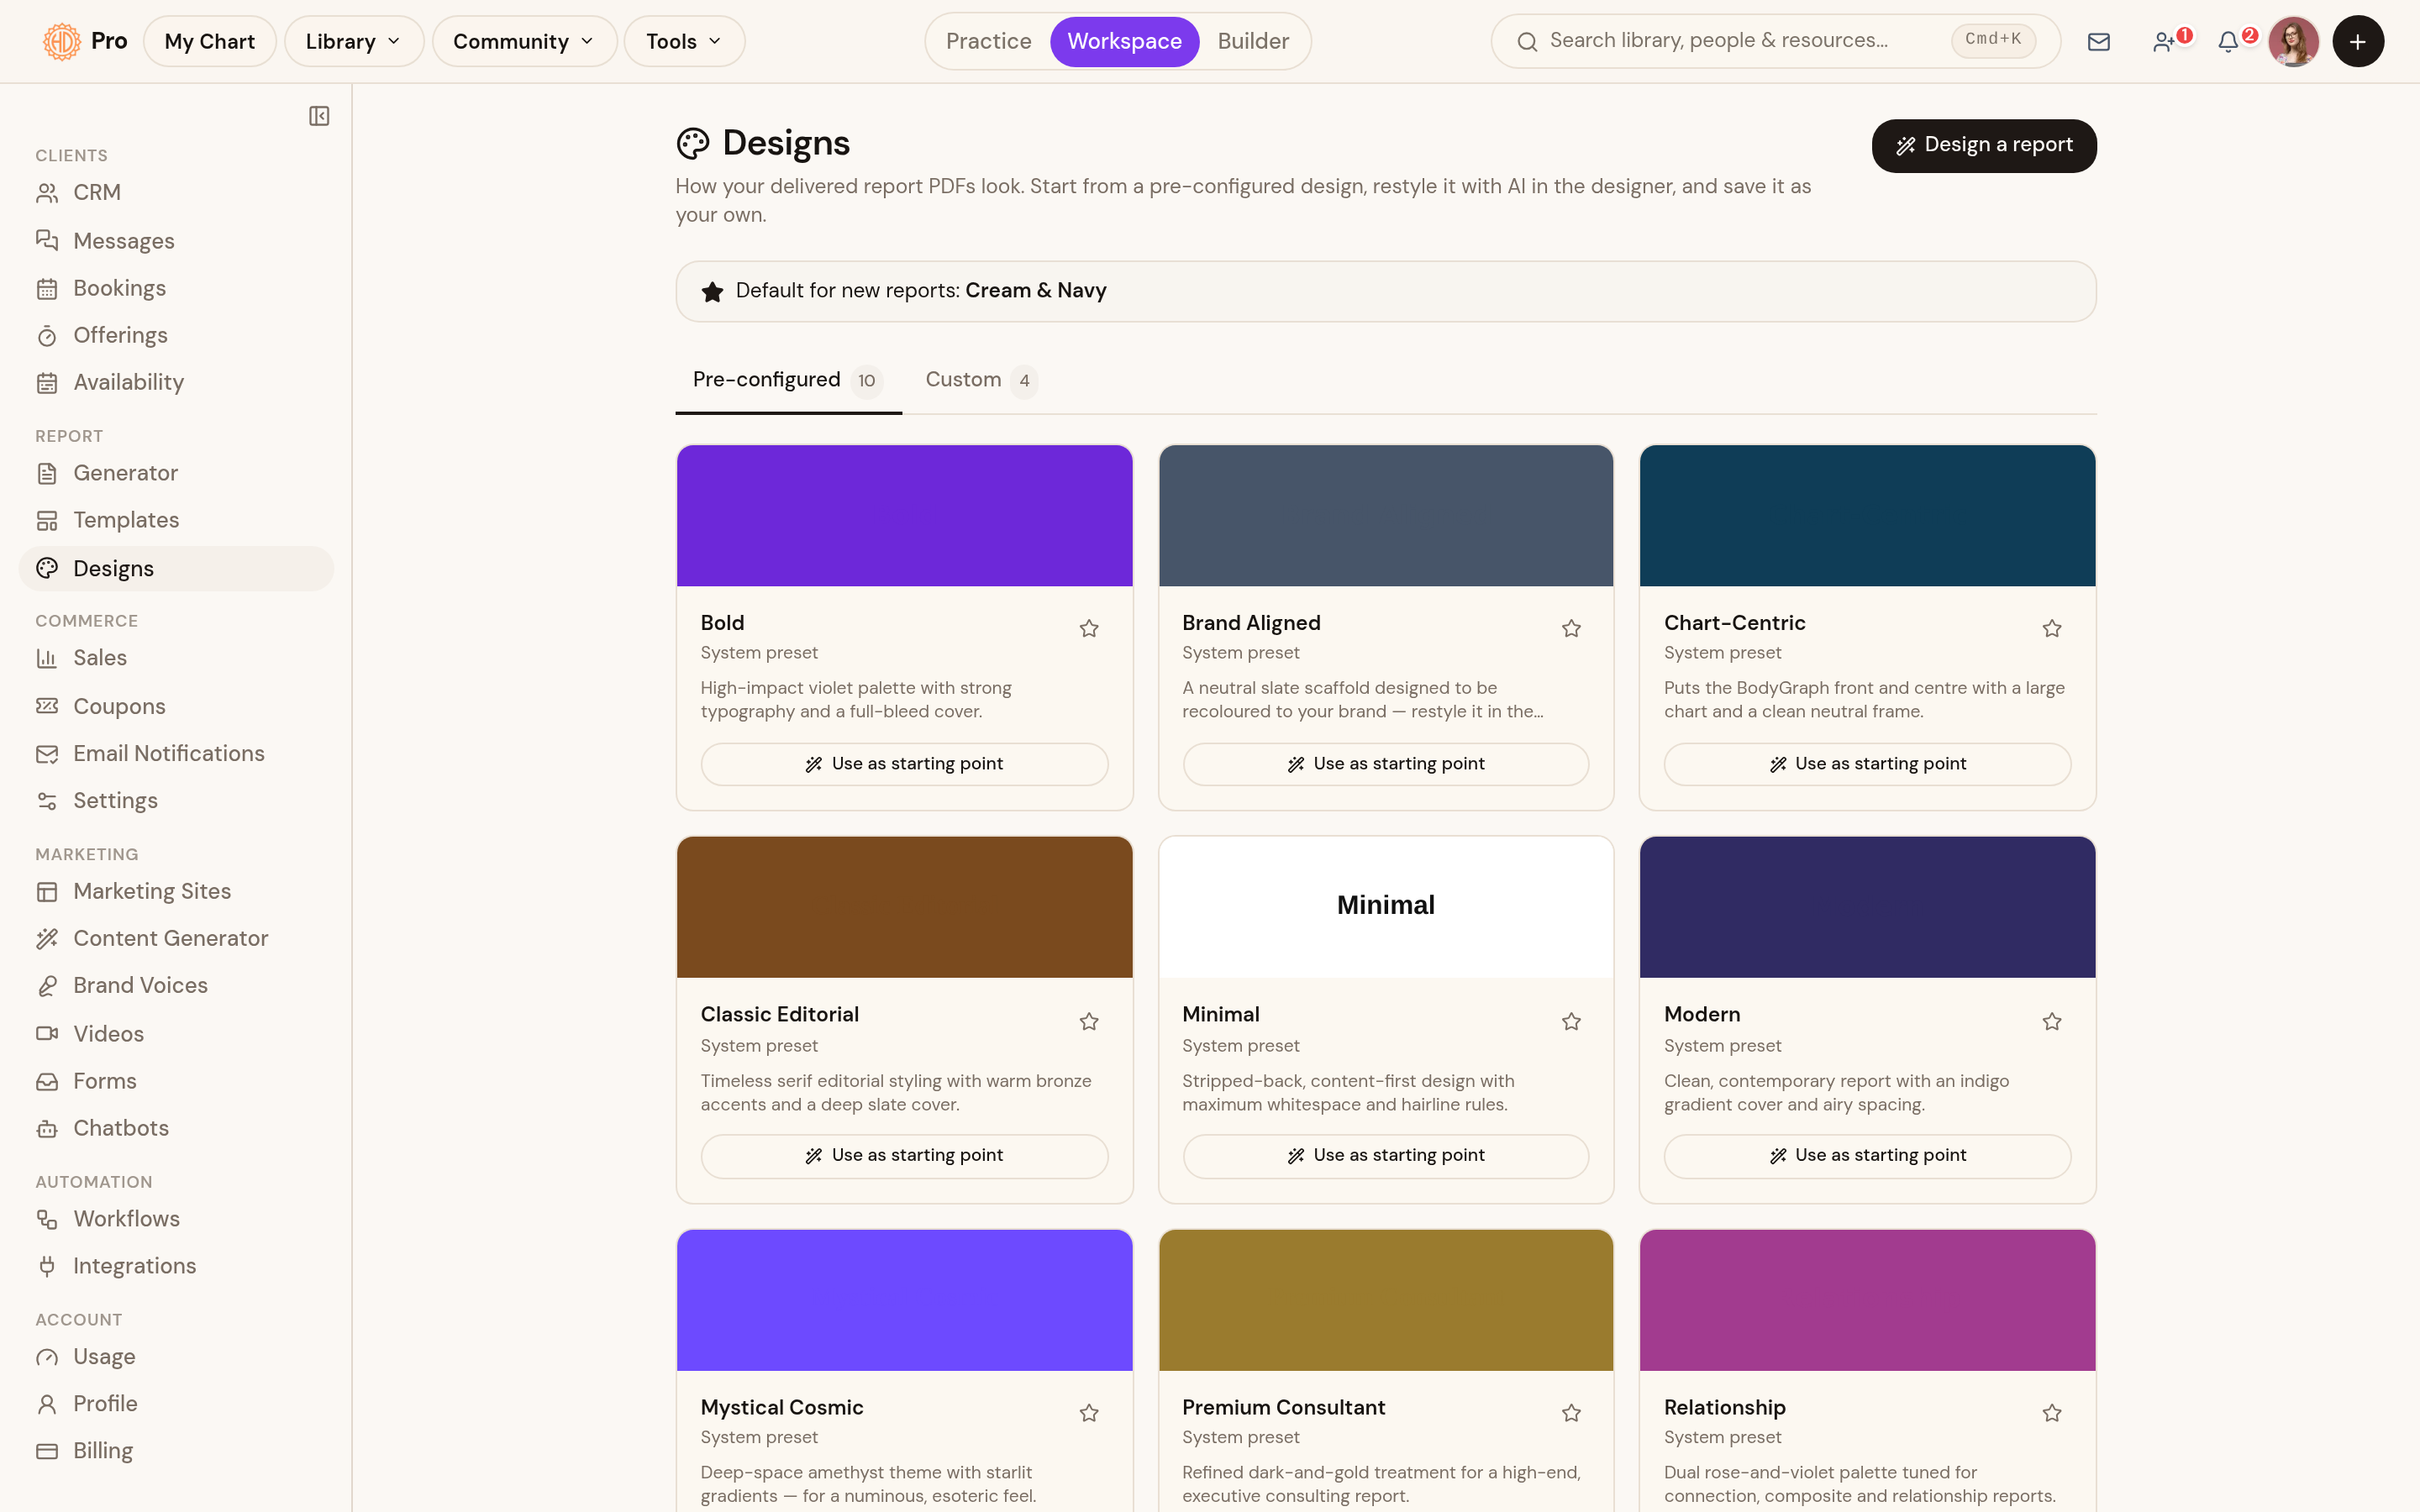This screenshot has height=1512, width=2420.
Task: Open Billing in the sidebar
Action: click(176, 1451)
